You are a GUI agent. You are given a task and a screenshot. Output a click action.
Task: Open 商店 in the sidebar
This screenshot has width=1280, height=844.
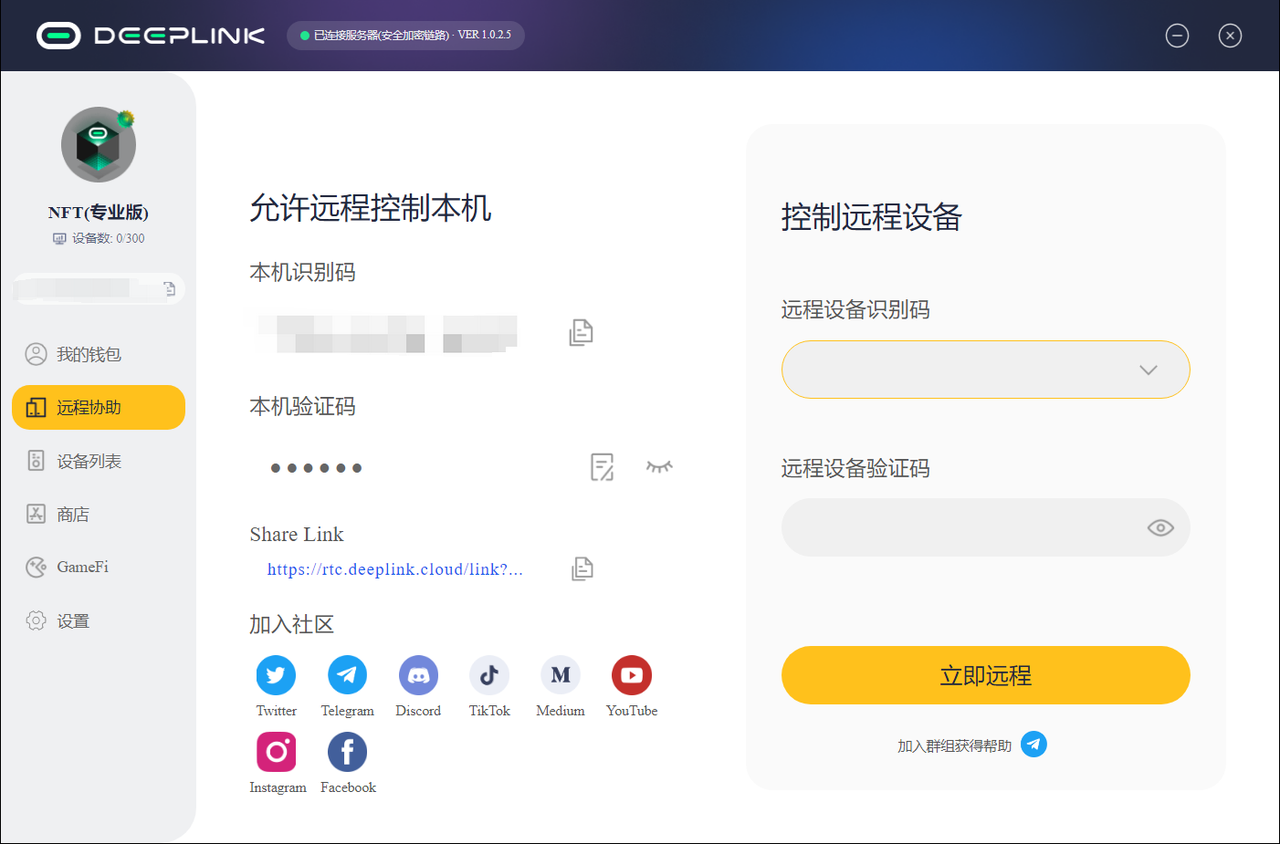[98, 514]
